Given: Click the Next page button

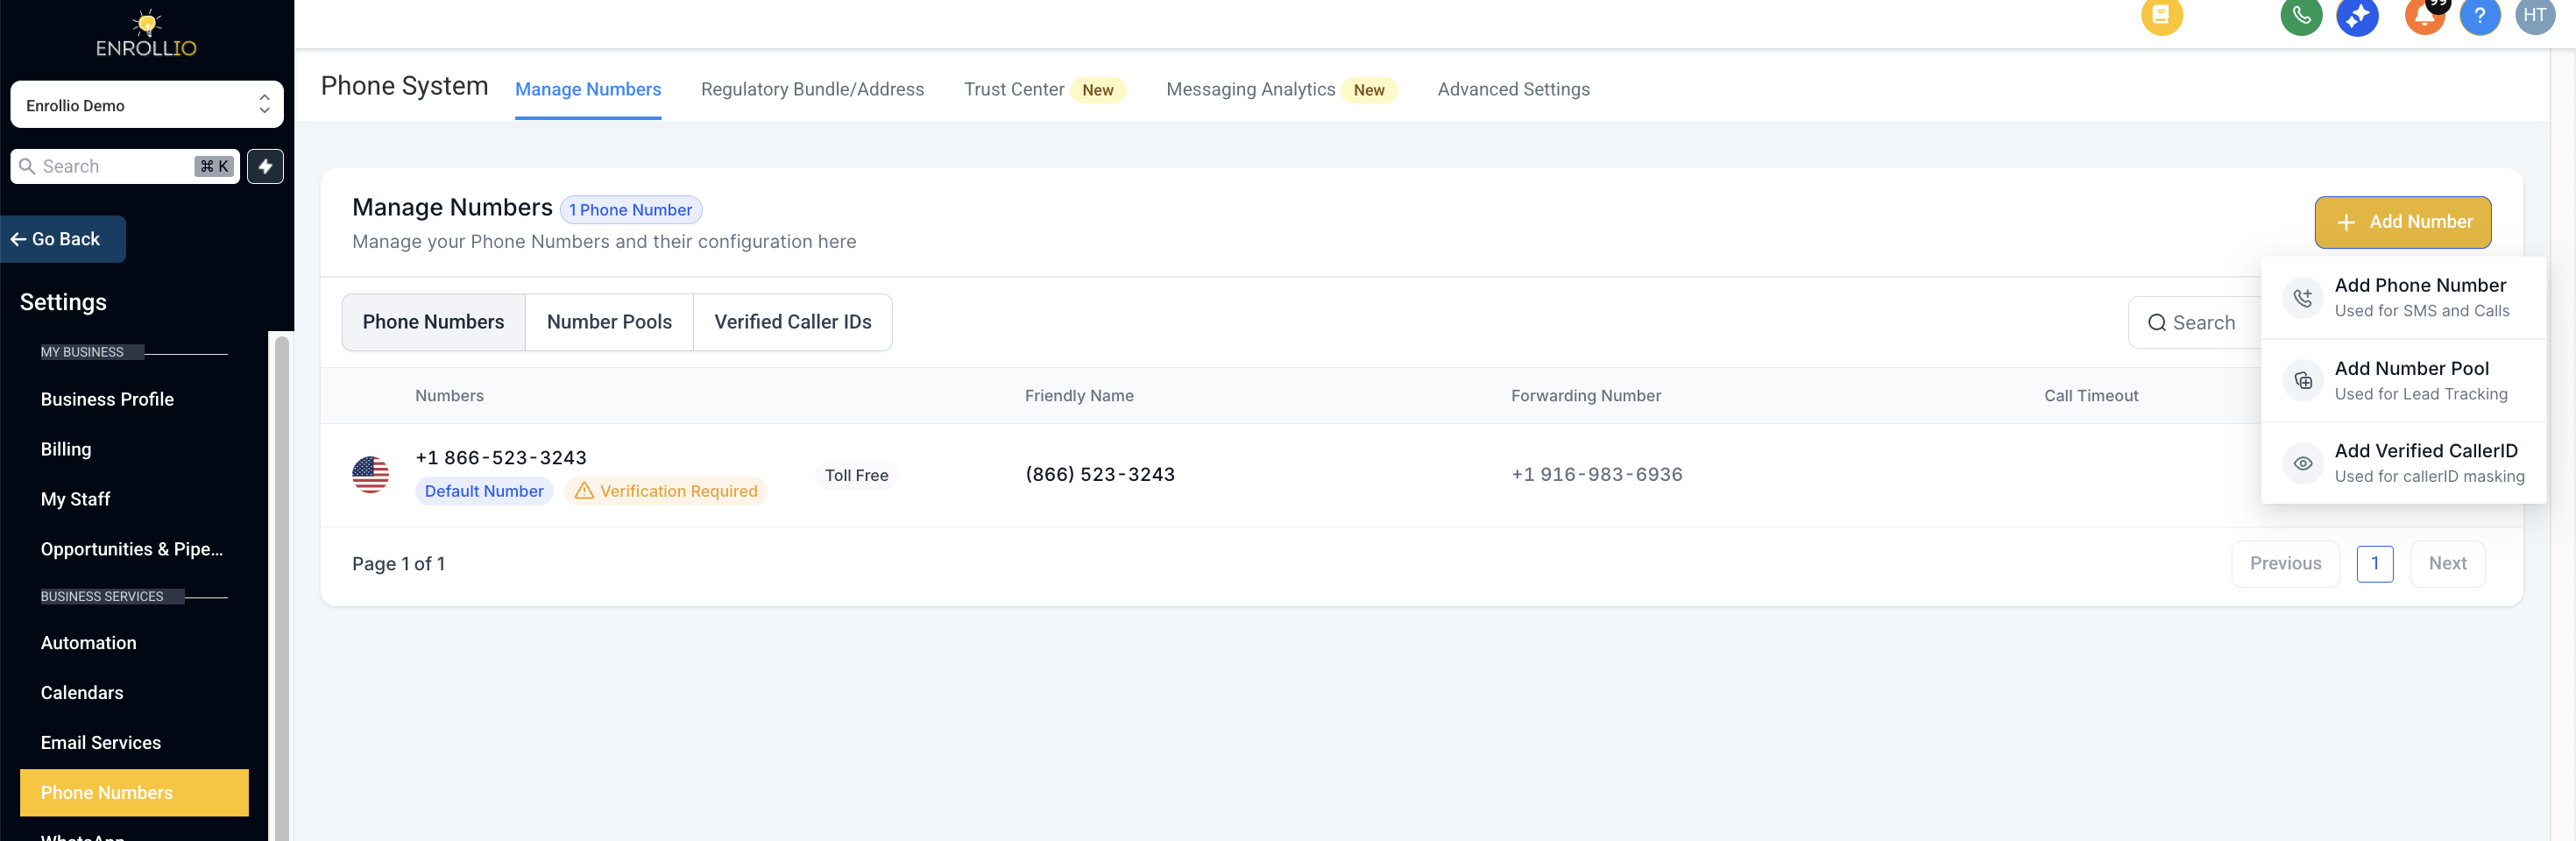Looking at the screenshot, I should point(2447,564).
